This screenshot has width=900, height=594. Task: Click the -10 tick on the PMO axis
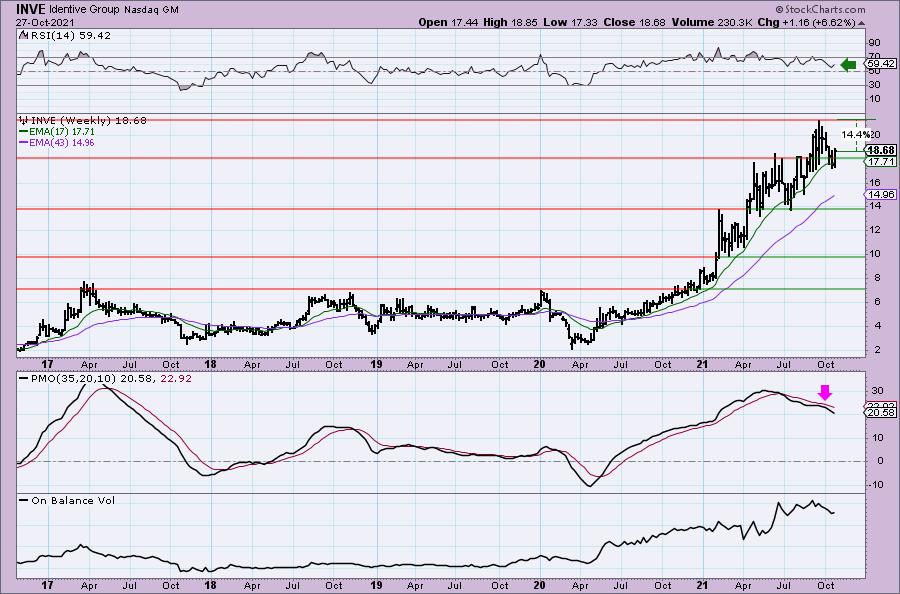(x=876, y=485)
